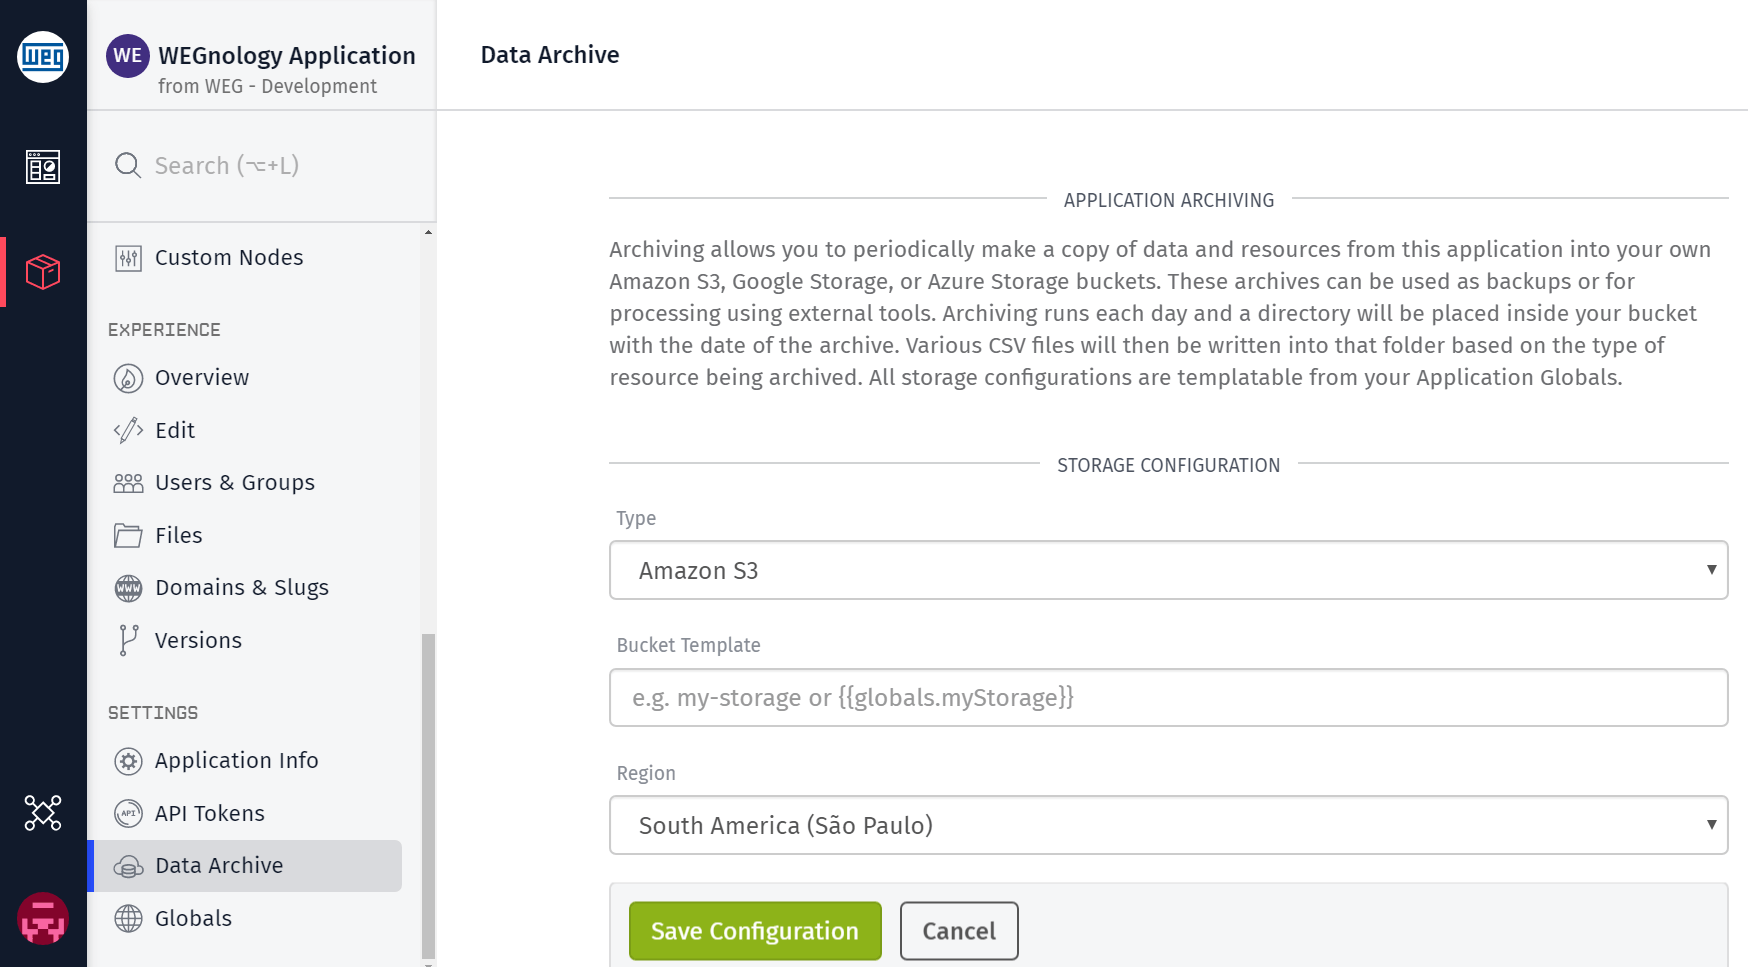
Task: Open the Application Info settings entry
Action: click(236, 760)
